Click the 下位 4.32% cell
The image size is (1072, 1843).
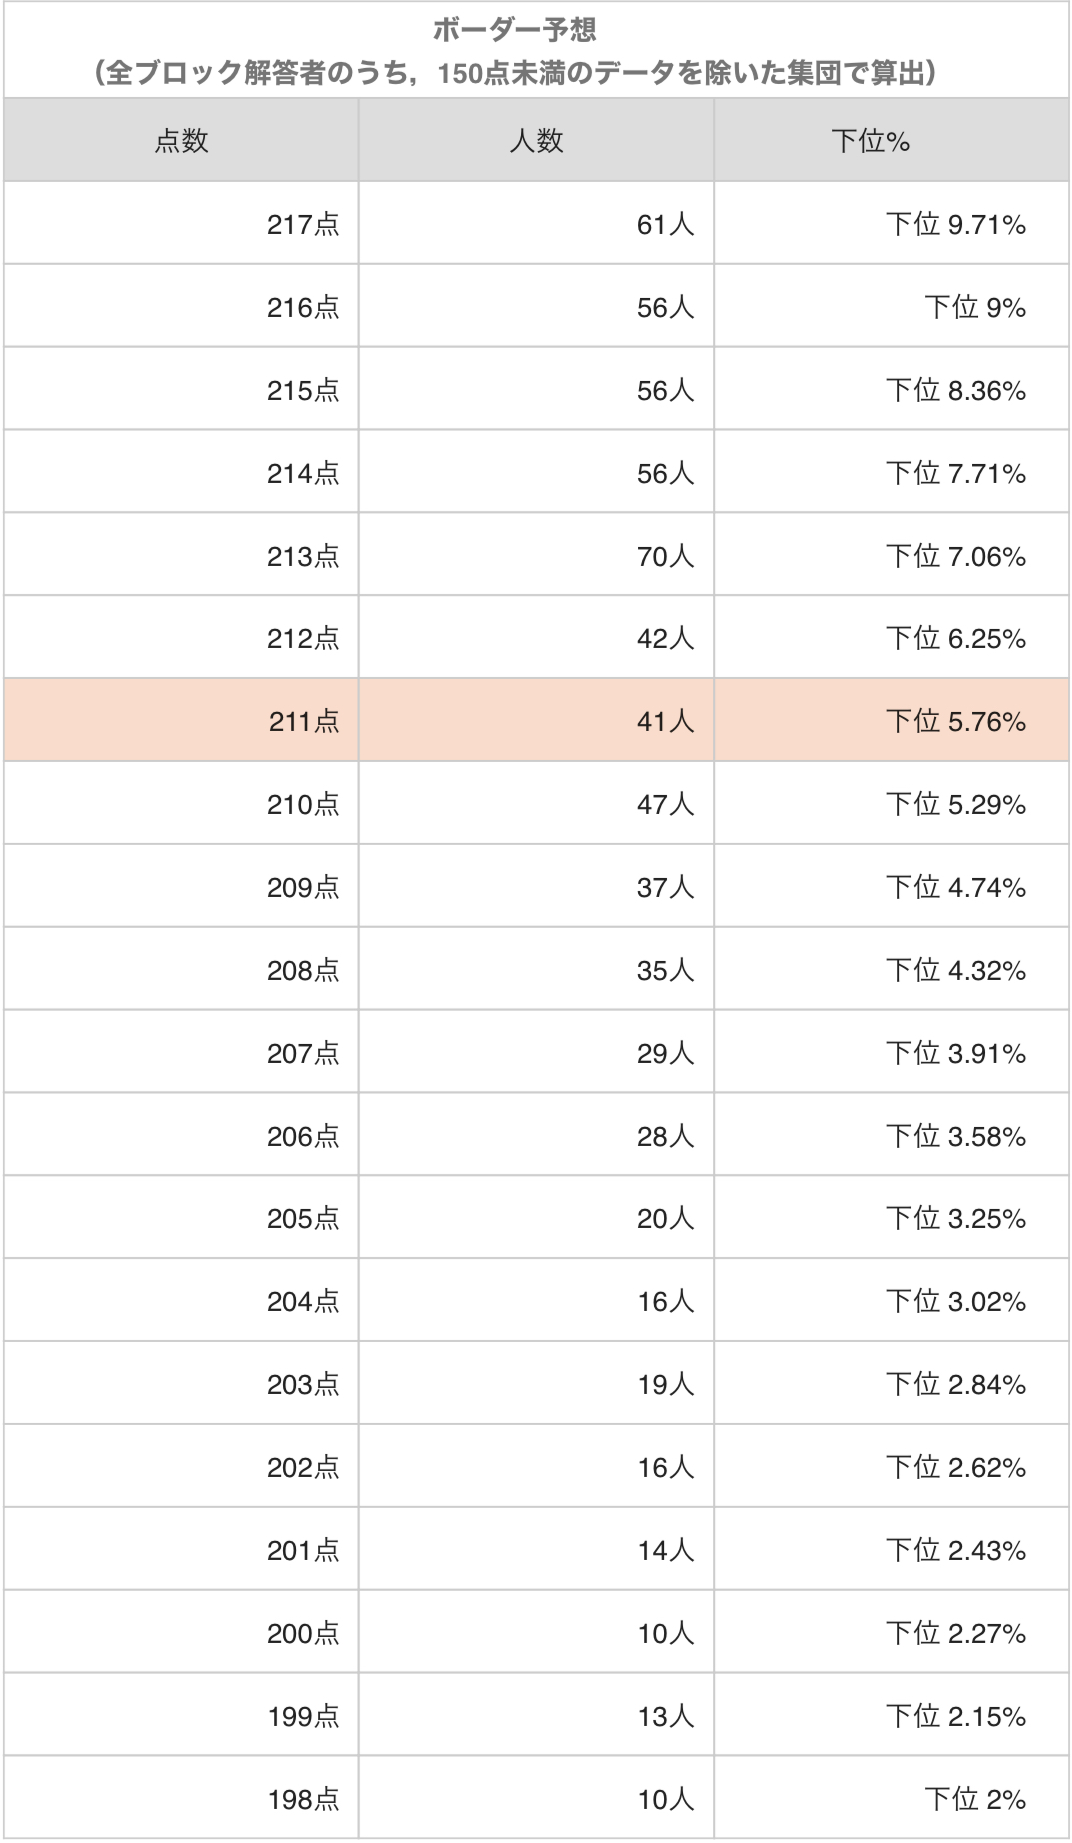(x=955, y=970)
